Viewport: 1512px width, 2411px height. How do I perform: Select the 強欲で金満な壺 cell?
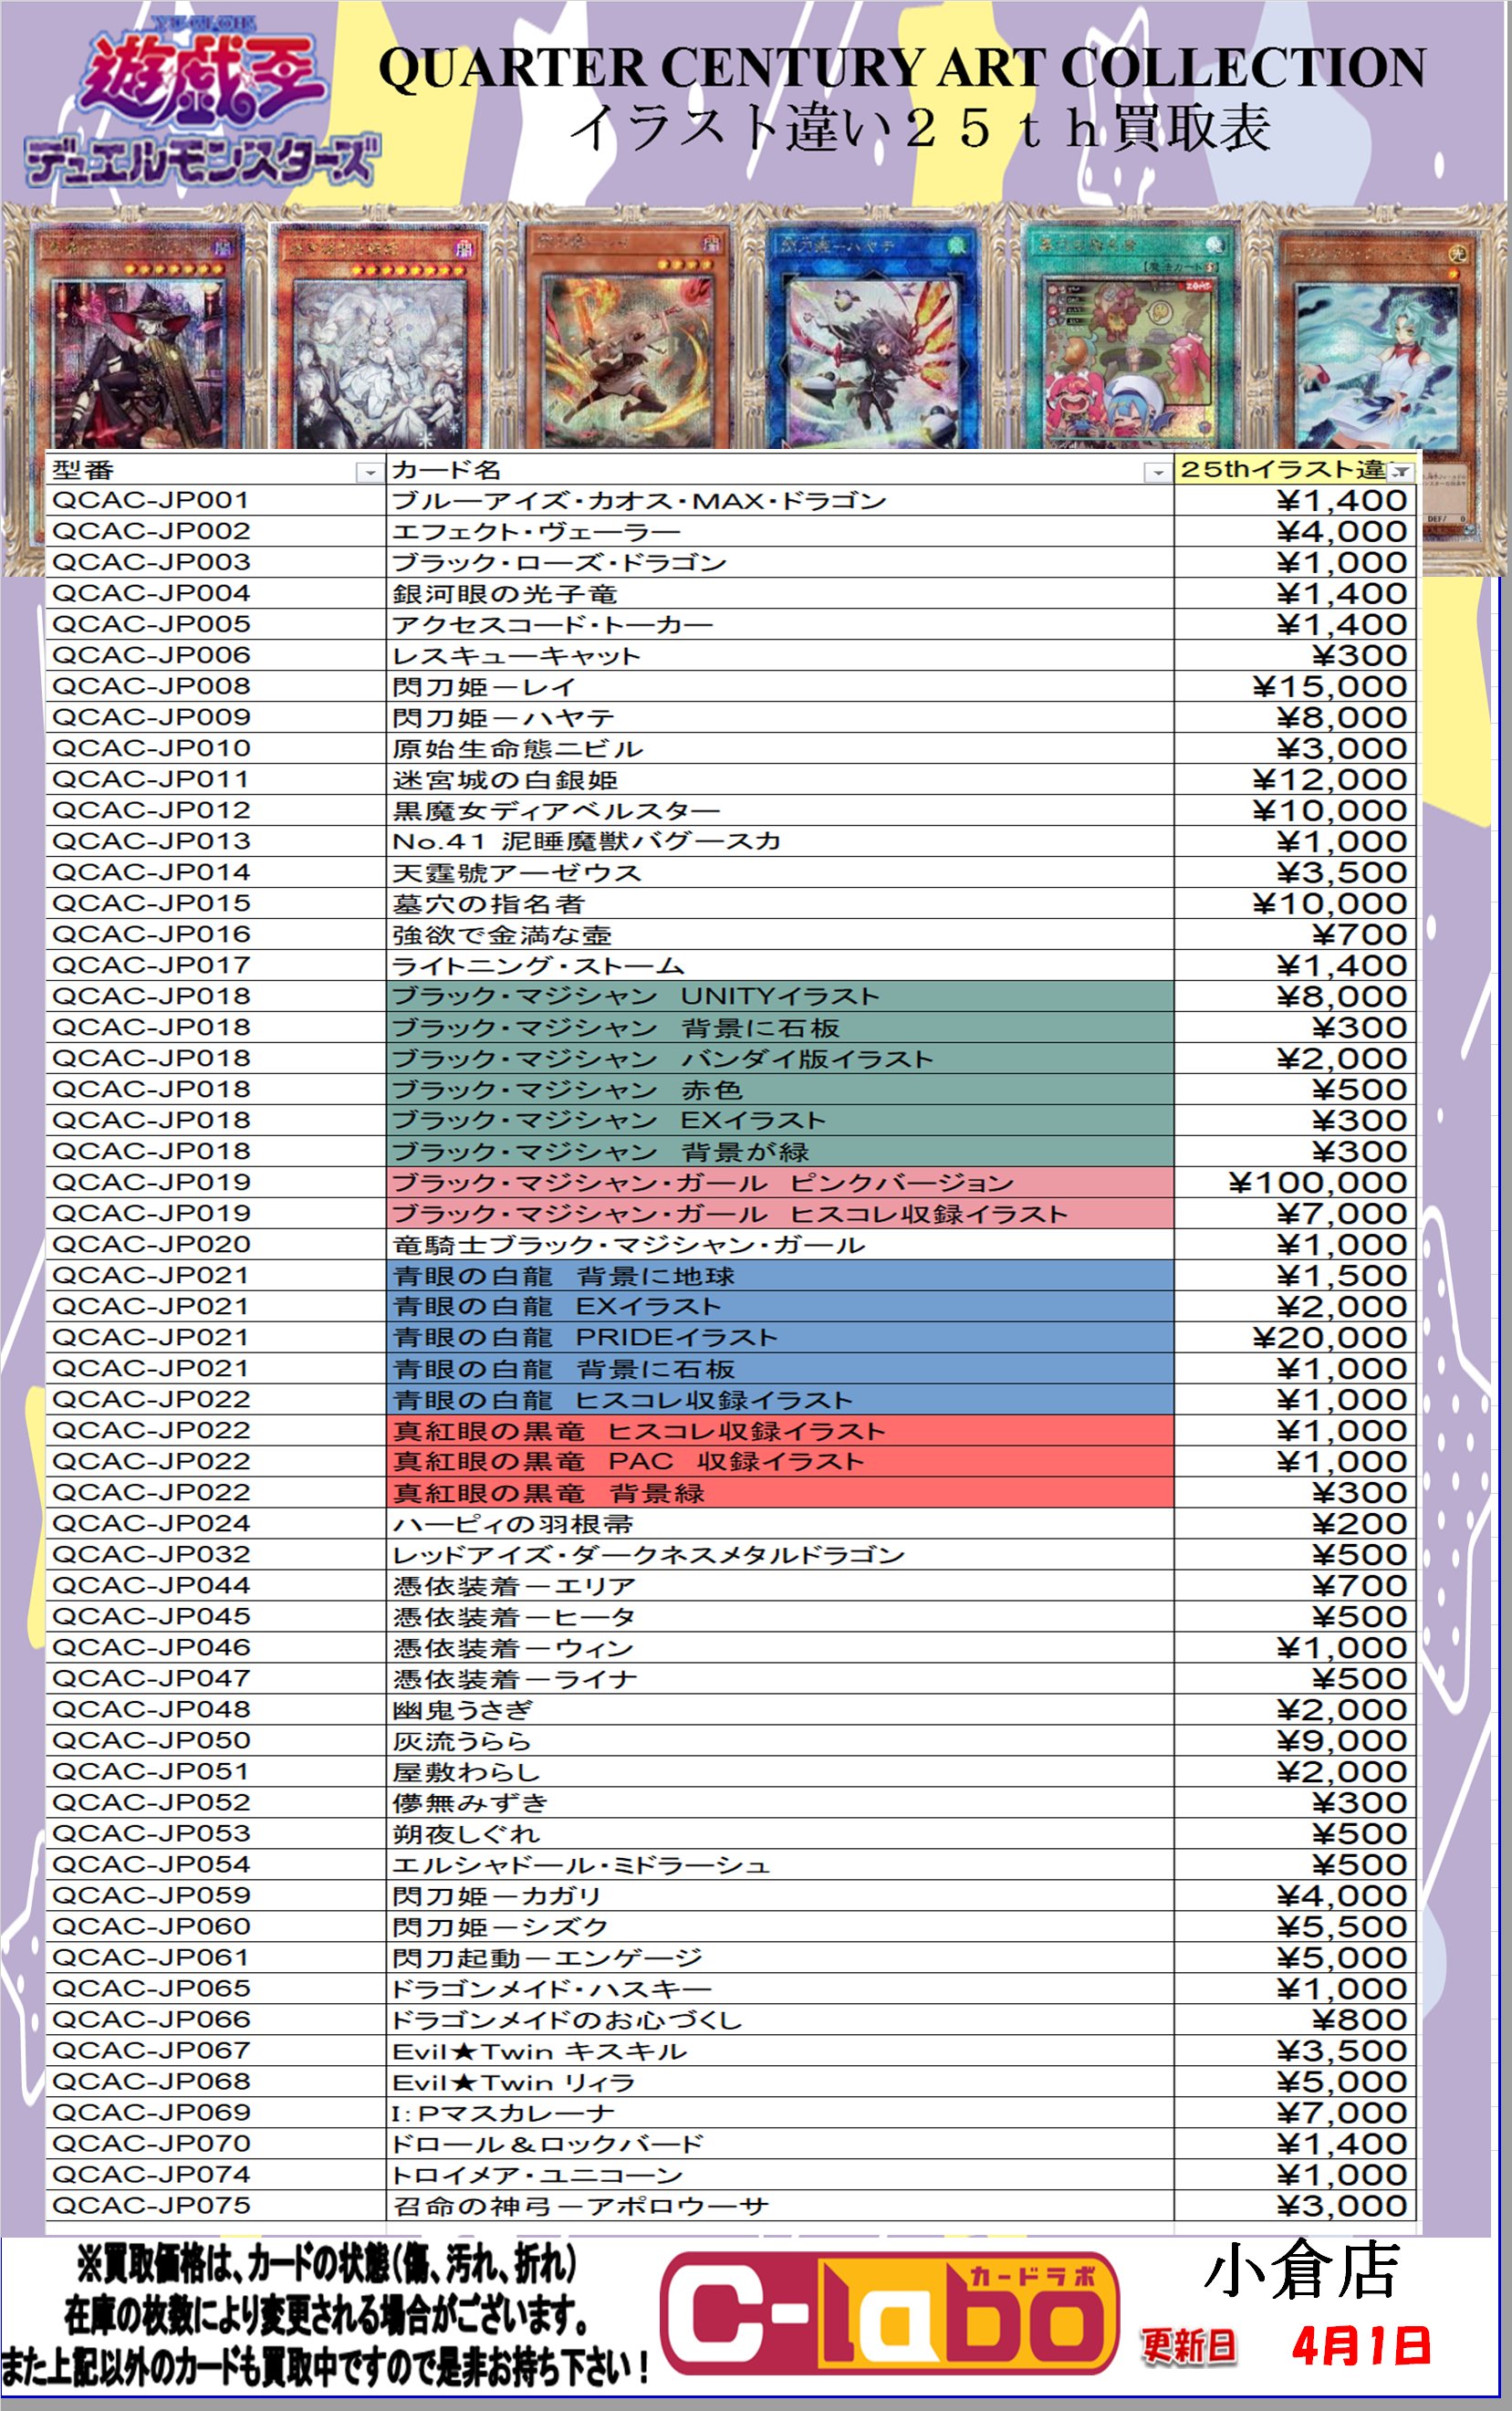[x=780, y=935]
